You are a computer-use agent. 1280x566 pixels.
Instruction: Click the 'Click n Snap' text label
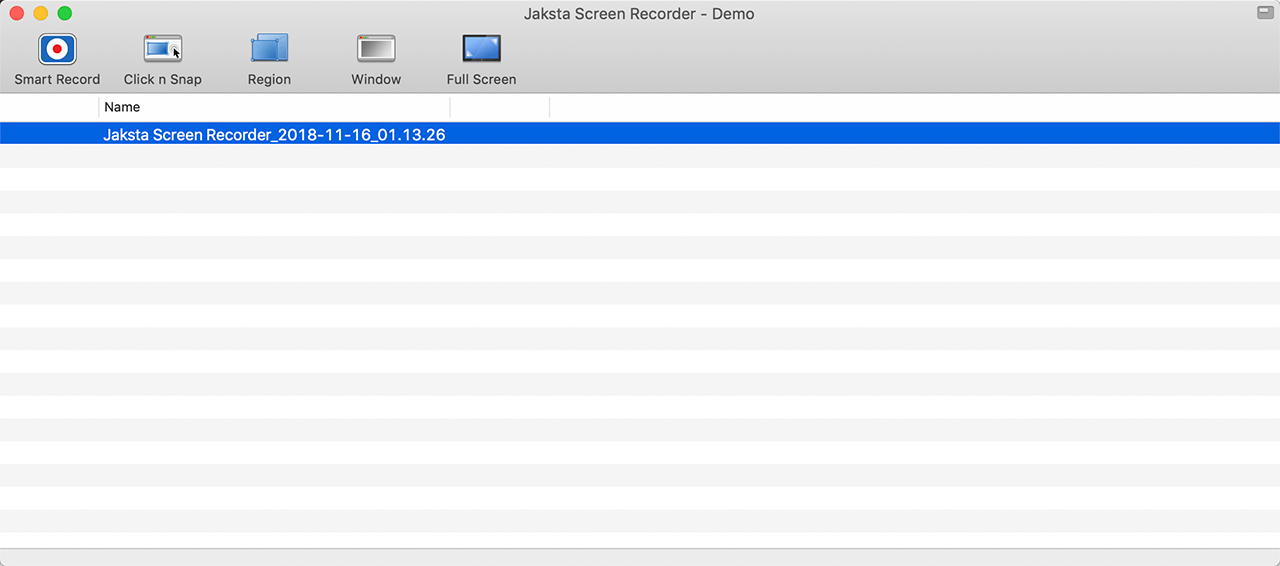(x=163, y=79)
